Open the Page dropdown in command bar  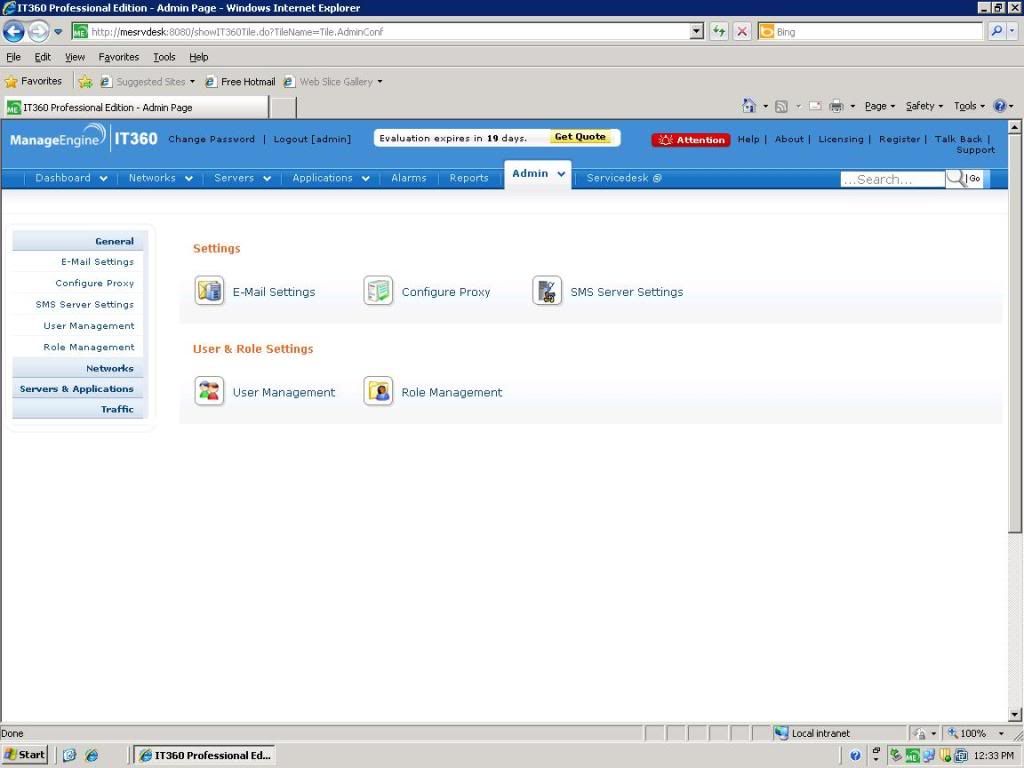[879, 106]
